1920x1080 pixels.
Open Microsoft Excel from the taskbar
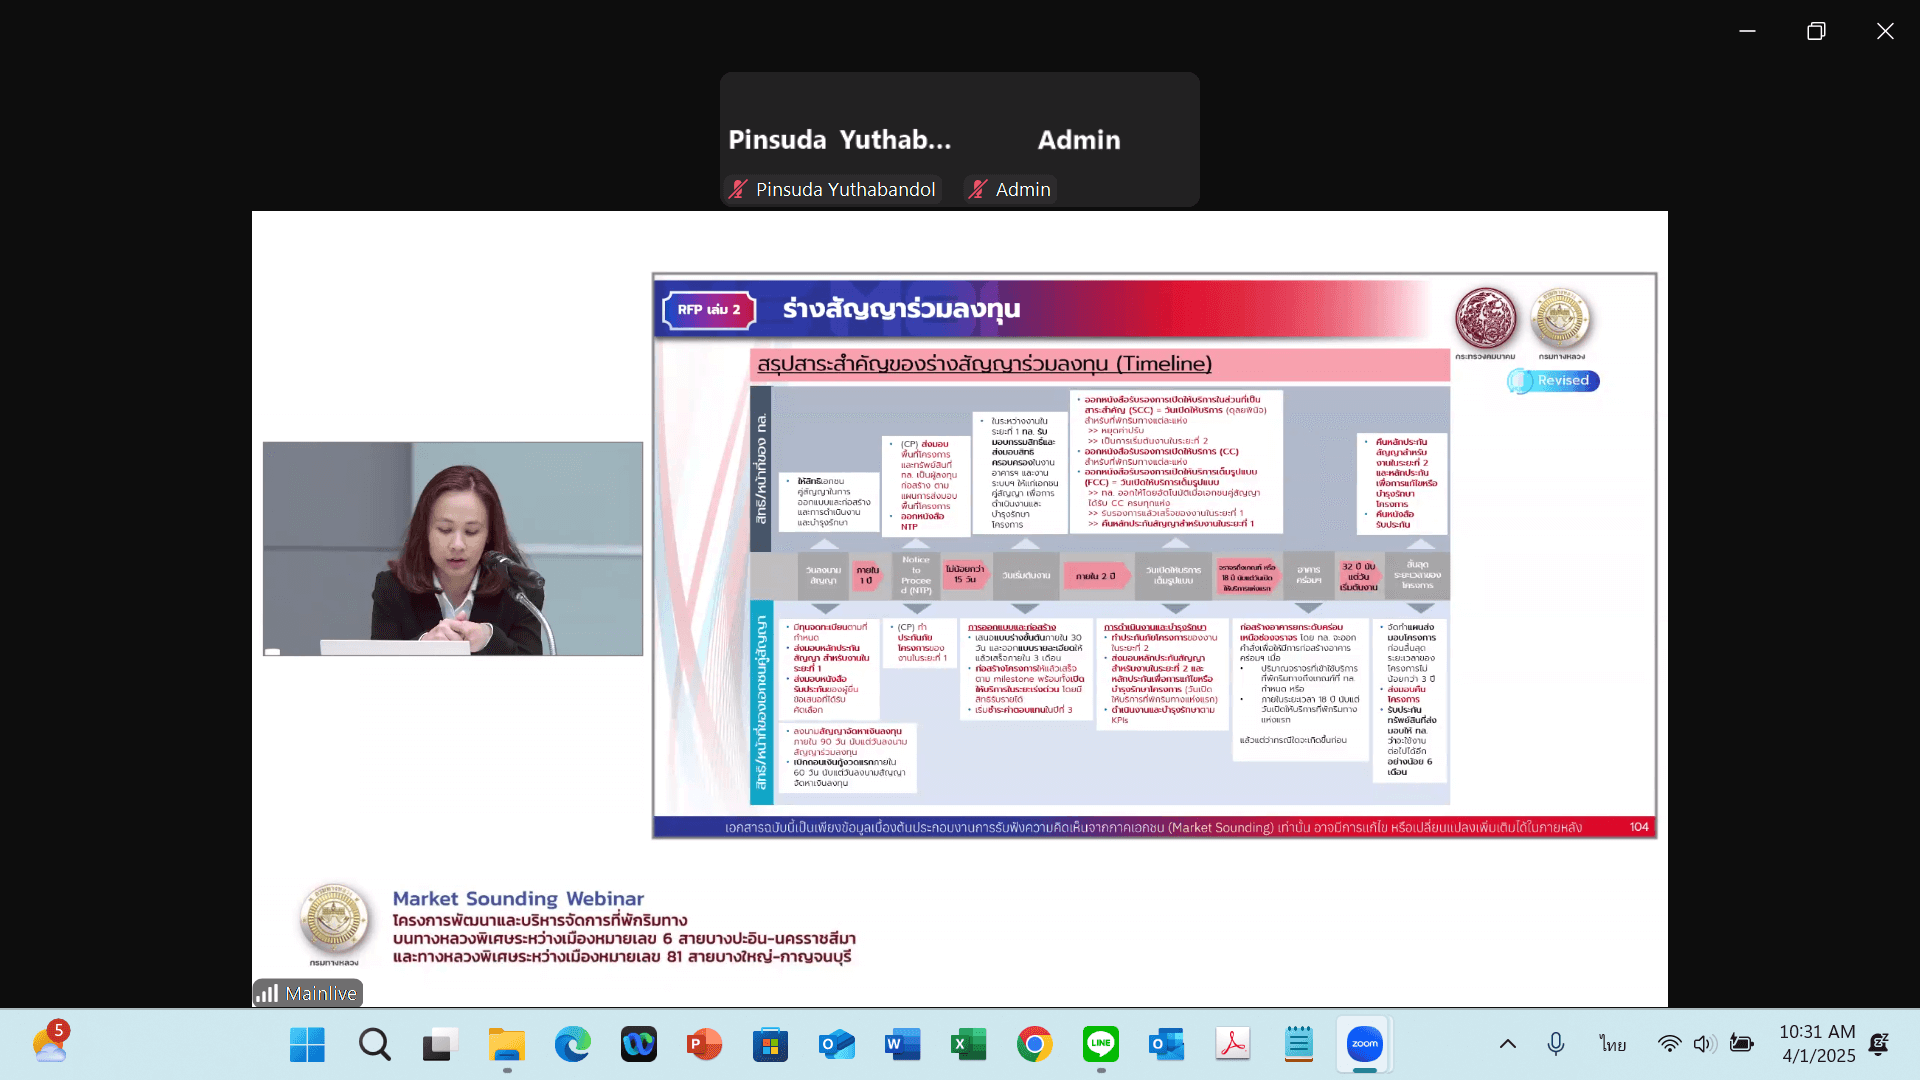969,1045
